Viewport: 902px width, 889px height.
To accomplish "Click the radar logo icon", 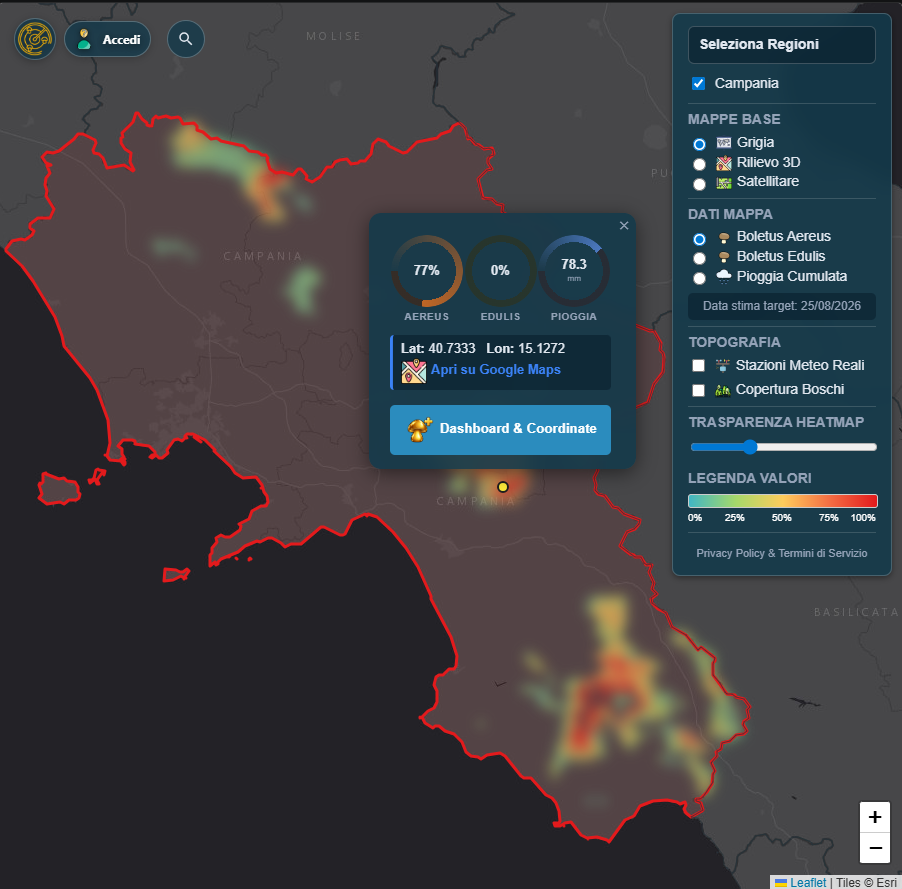I will pyautogui.click(x=35, y=39).
